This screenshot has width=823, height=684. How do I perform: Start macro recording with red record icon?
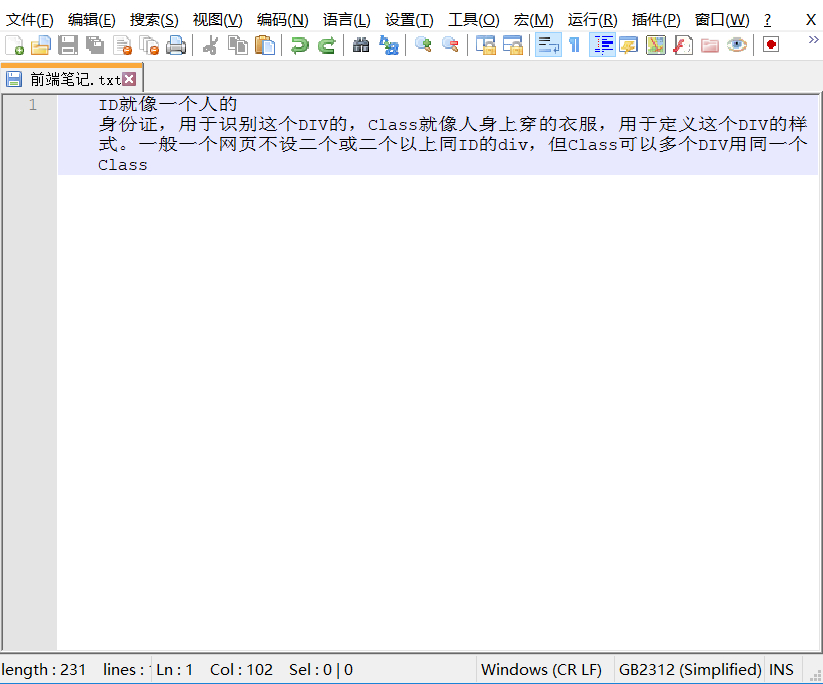[771, 45]
